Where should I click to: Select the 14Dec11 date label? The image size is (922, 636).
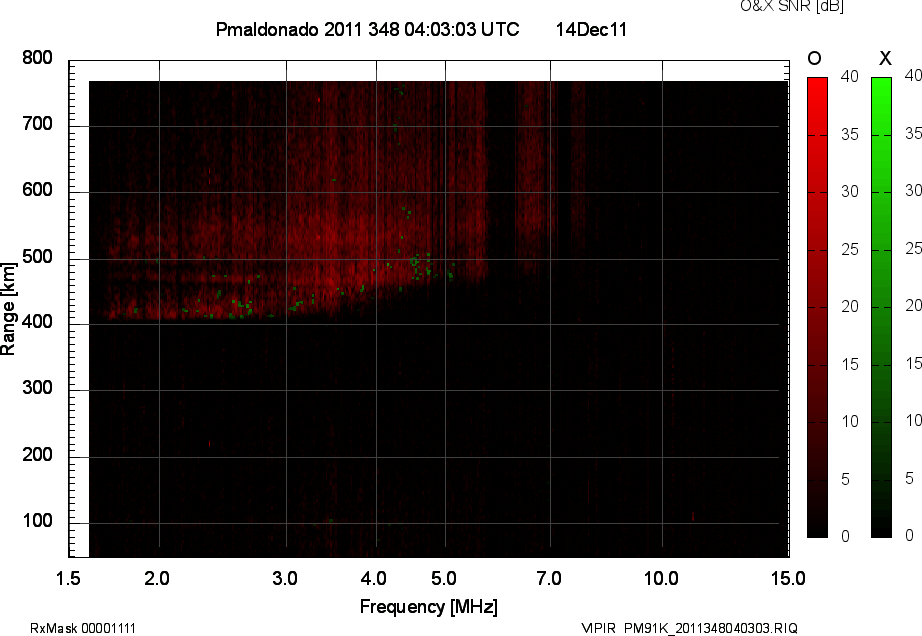point(590,30)
